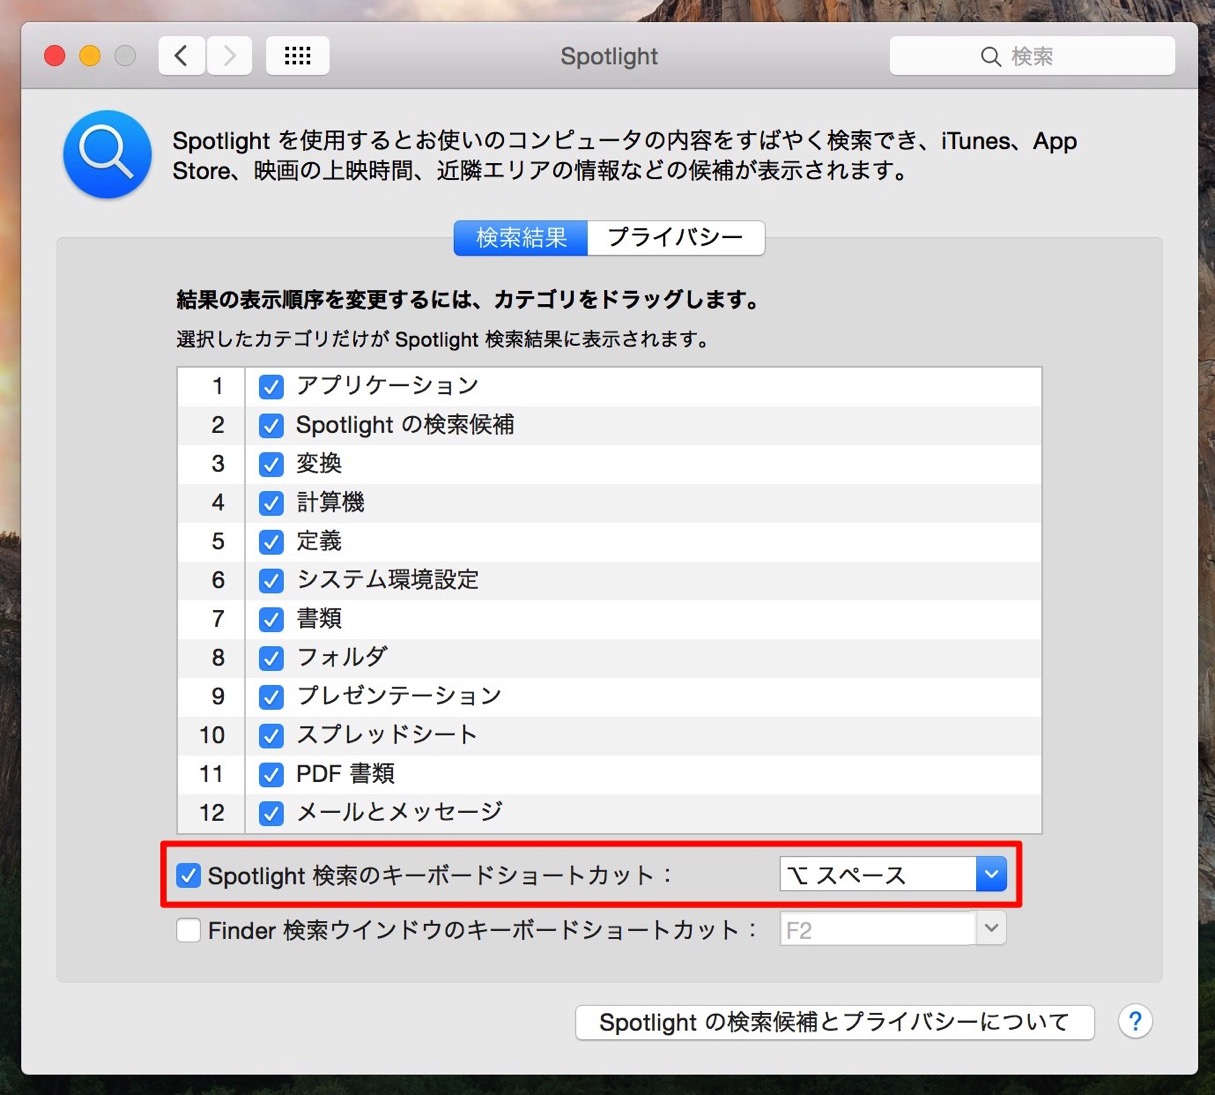Image resolution: width=1215 pixels, height=1095 pixels.
Task: Go forward with the right arrow button
Action: coord(229,56)
